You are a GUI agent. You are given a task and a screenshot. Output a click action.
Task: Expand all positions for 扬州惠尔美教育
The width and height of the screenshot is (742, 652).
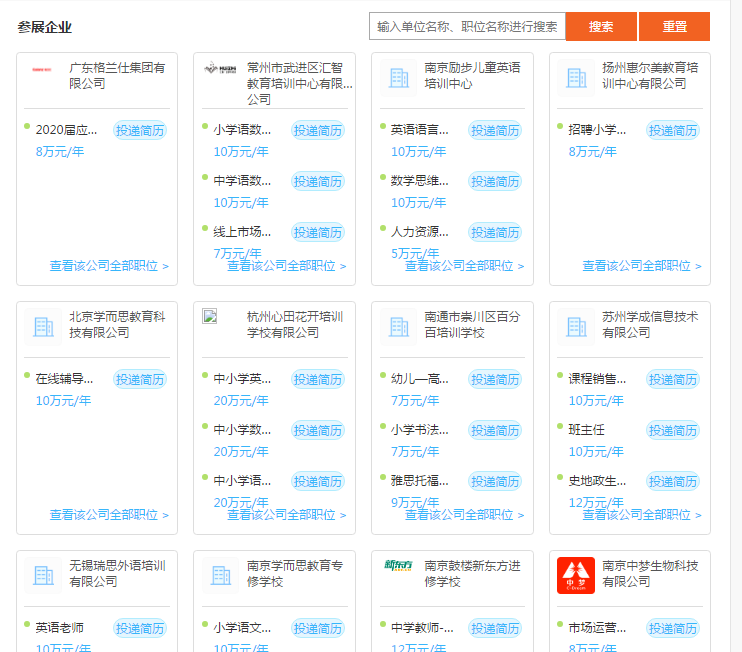pos(642,266)
